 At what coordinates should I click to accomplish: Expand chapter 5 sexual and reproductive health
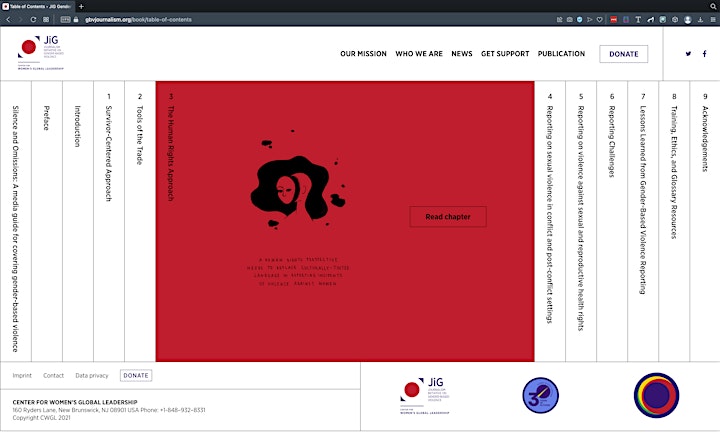[x=581, y=221]
